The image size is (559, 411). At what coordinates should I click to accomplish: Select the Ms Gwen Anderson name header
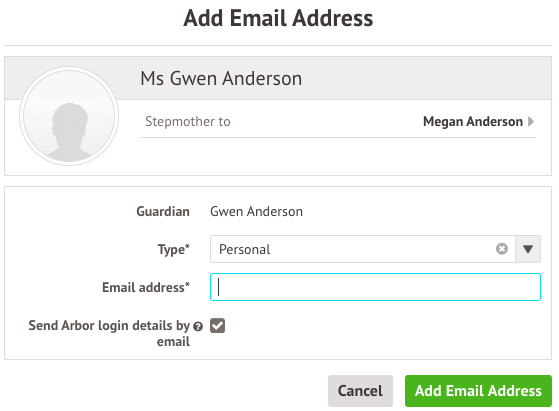pos(221,78)
